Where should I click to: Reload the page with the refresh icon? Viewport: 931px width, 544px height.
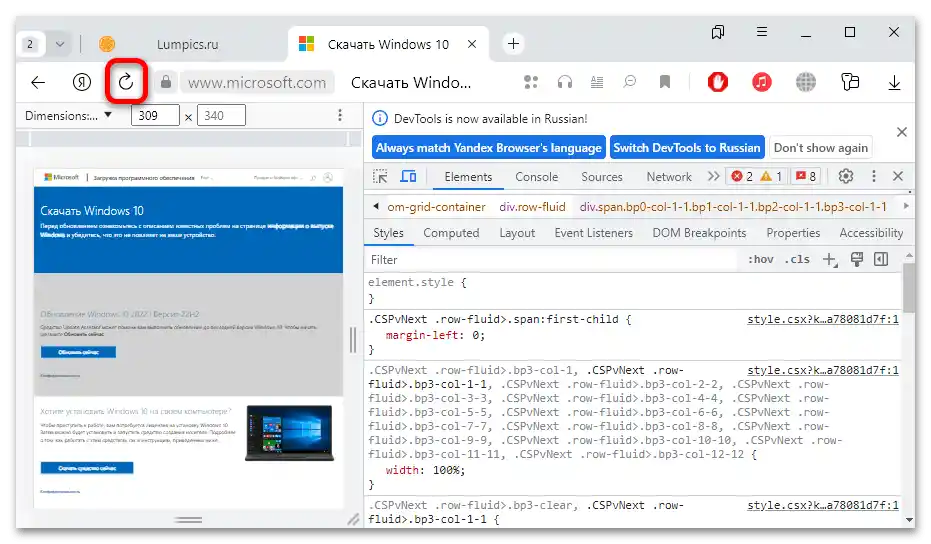pyautogui.click(x=126, y=82)
